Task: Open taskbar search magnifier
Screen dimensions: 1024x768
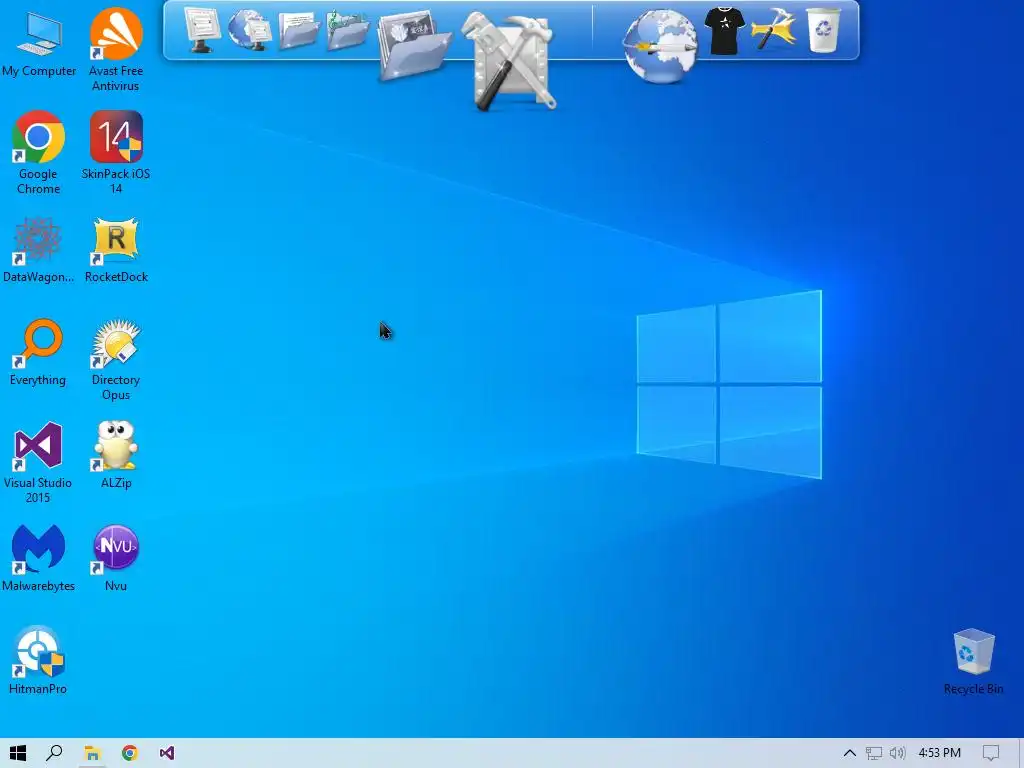Action: click(x=55, y=753)
